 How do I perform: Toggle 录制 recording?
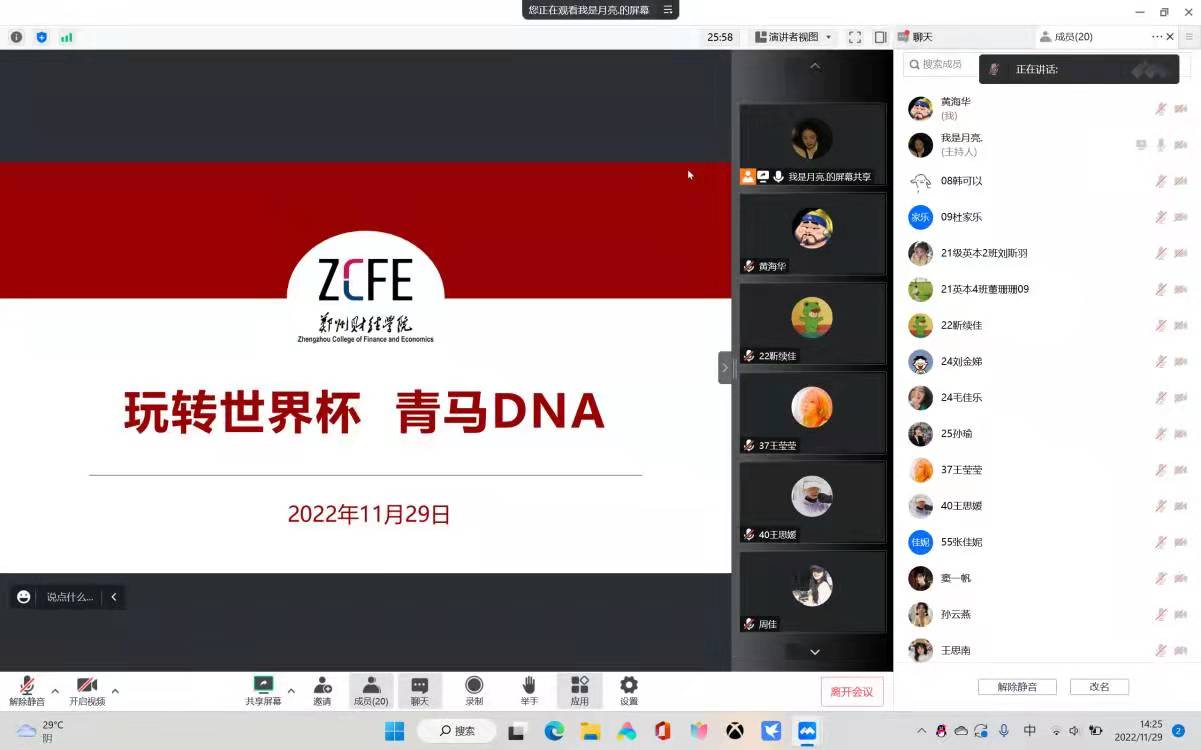tap(474, 691)
